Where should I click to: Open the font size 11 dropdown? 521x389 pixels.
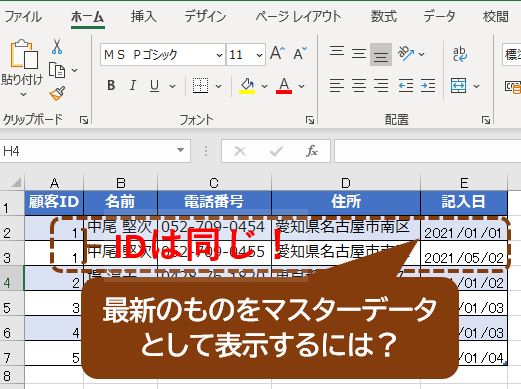pyautogui.click(x=259, y=55)
